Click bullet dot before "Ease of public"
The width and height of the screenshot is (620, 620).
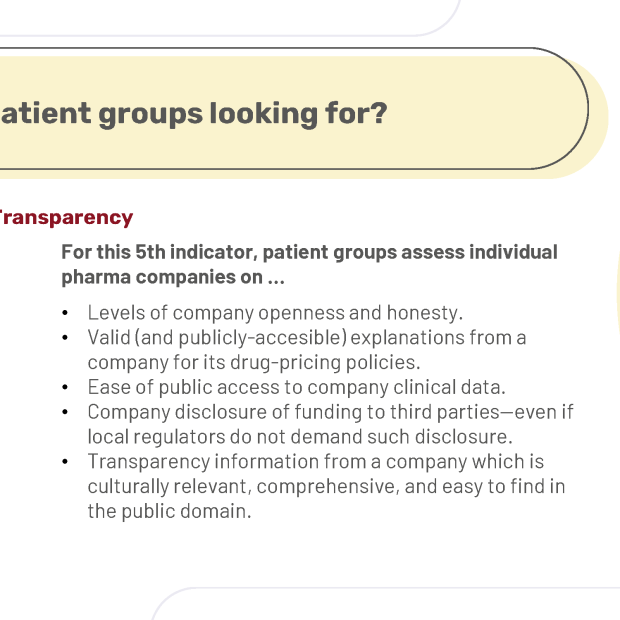(65, 388)
